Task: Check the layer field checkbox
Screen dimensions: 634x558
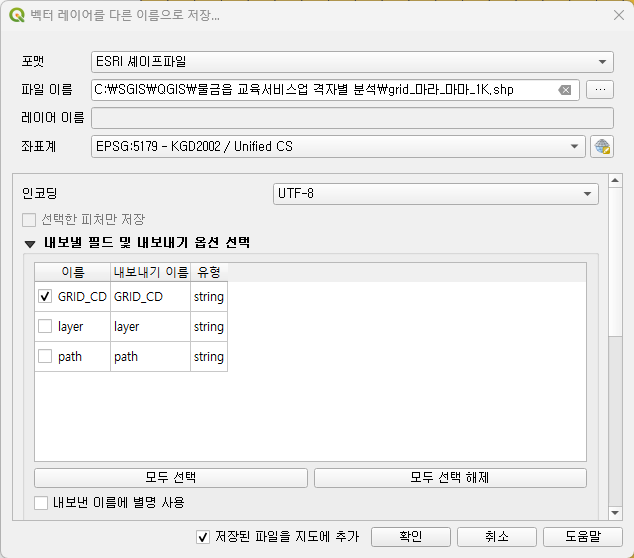Action: (x=45, y=326)
